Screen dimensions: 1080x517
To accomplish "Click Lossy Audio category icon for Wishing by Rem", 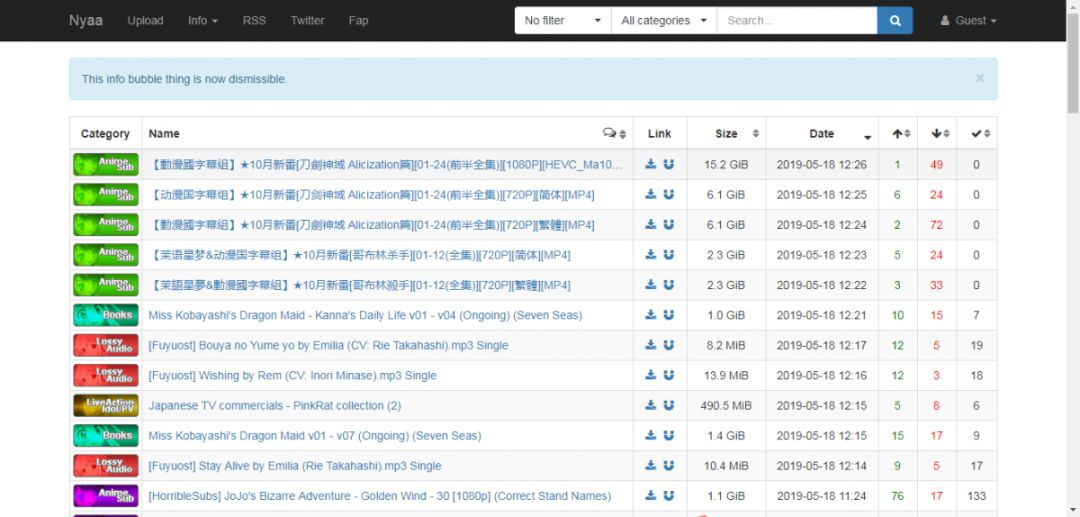I will pyautogui.click(x=105, y=375).
